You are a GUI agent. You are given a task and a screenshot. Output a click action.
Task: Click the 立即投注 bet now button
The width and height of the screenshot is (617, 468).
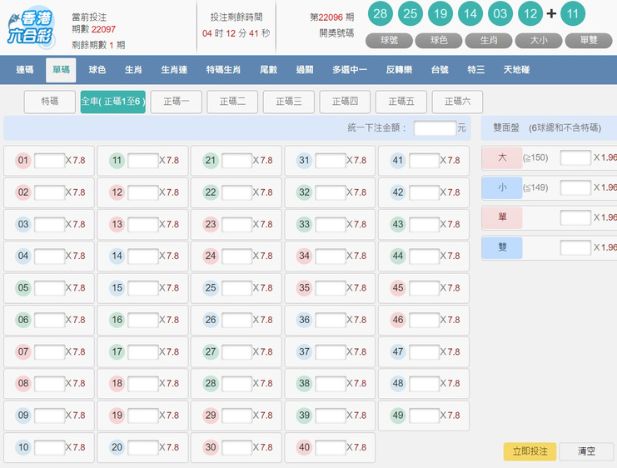click(x=530, y=451)
